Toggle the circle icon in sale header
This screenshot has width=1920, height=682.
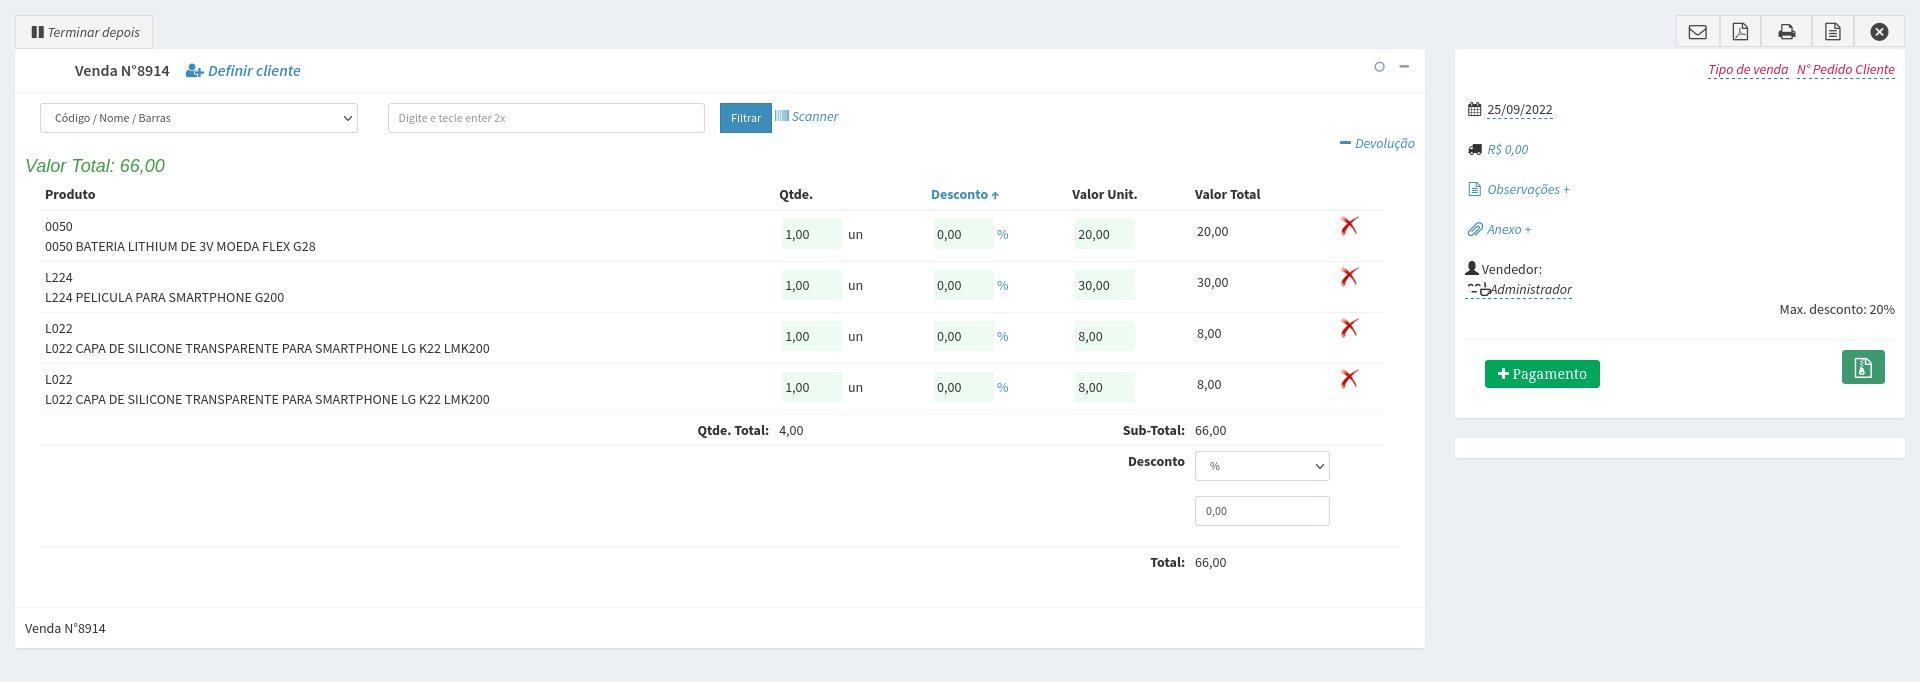click(x=1379, y=67)
